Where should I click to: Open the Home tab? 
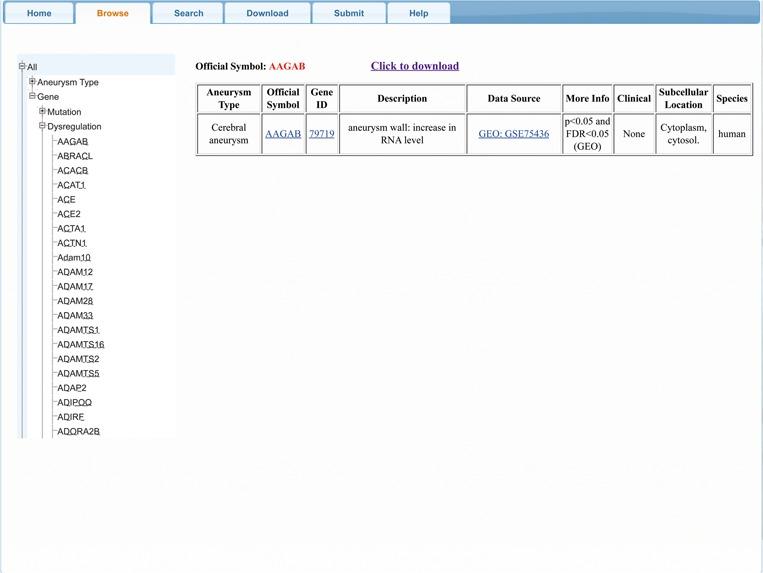pyautogui.click(x=39, y=13)
